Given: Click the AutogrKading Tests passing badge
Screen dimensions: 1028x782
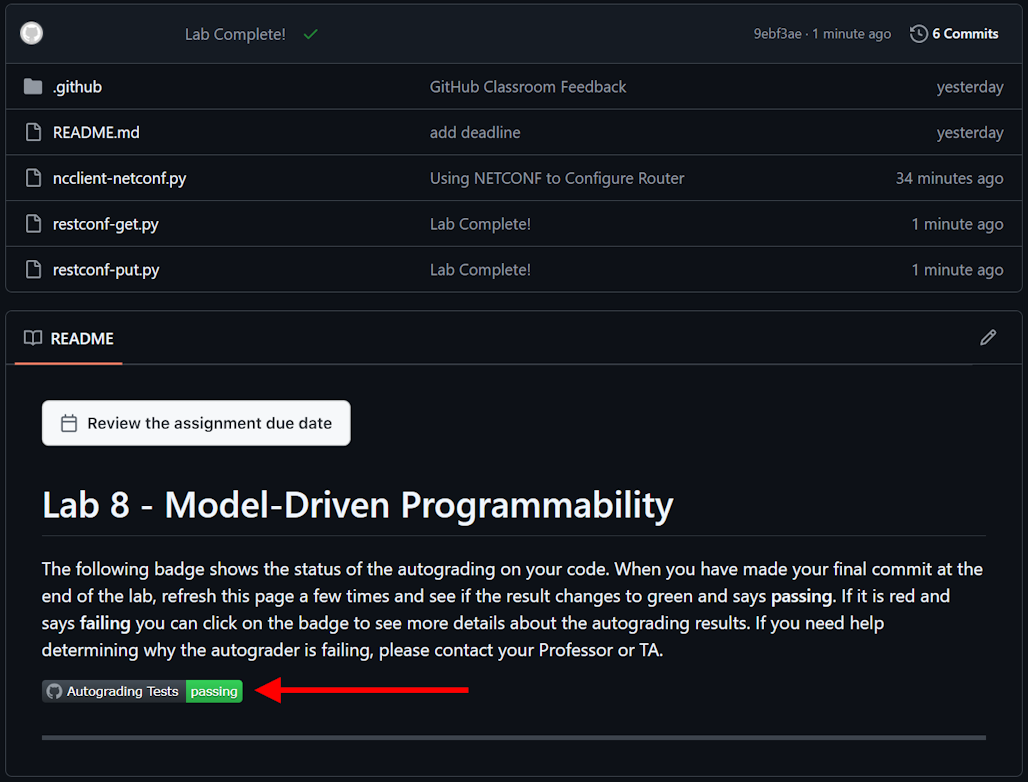Looking at the screenshot, I should tap(142, 691).
